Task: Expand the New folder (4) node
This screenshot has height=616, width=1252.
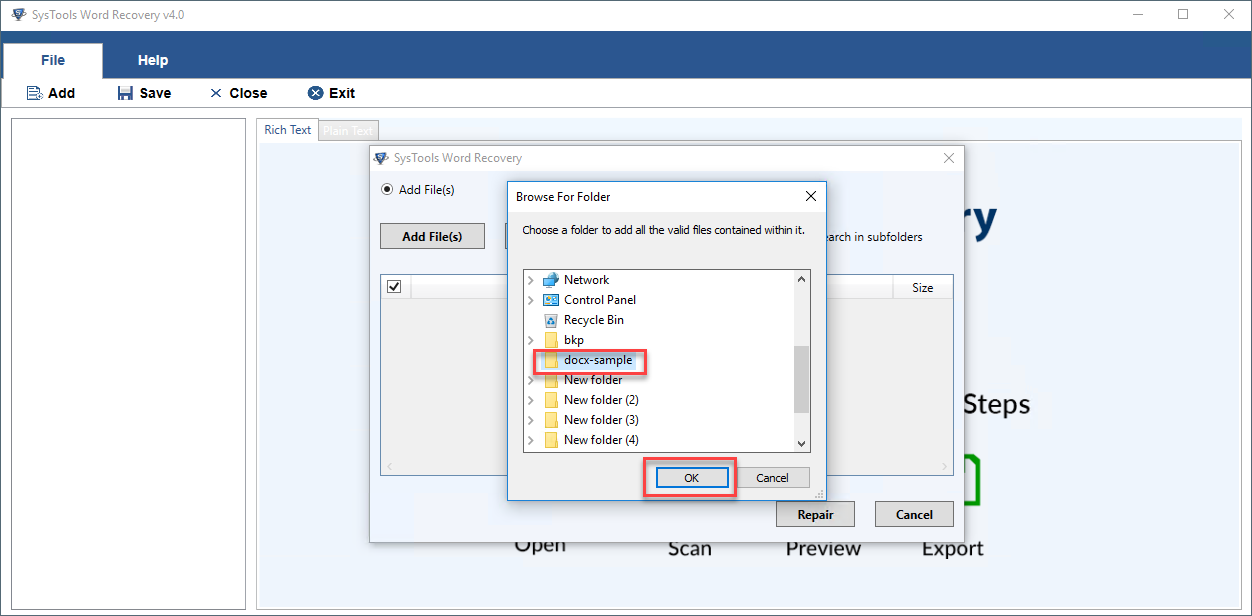Action: (x=531, y=440)
